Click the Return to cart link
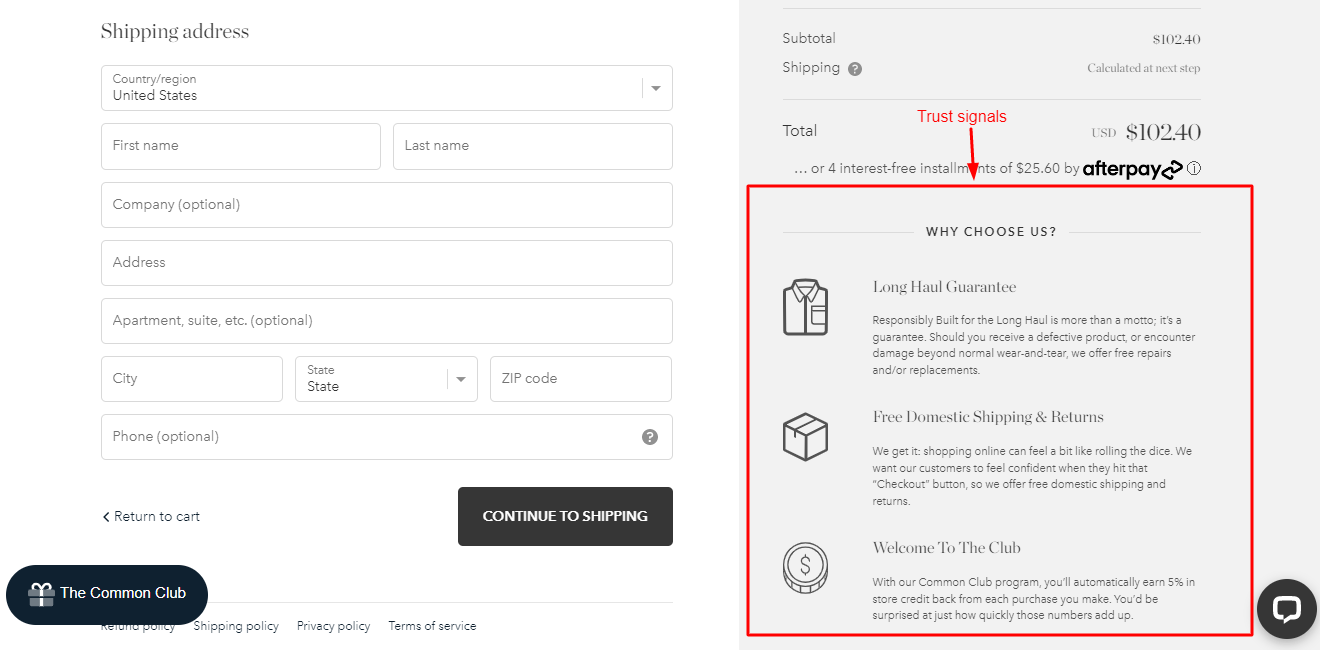This screenshot has width=1320, height=650. pyautogui.click(x=151, y=517)
